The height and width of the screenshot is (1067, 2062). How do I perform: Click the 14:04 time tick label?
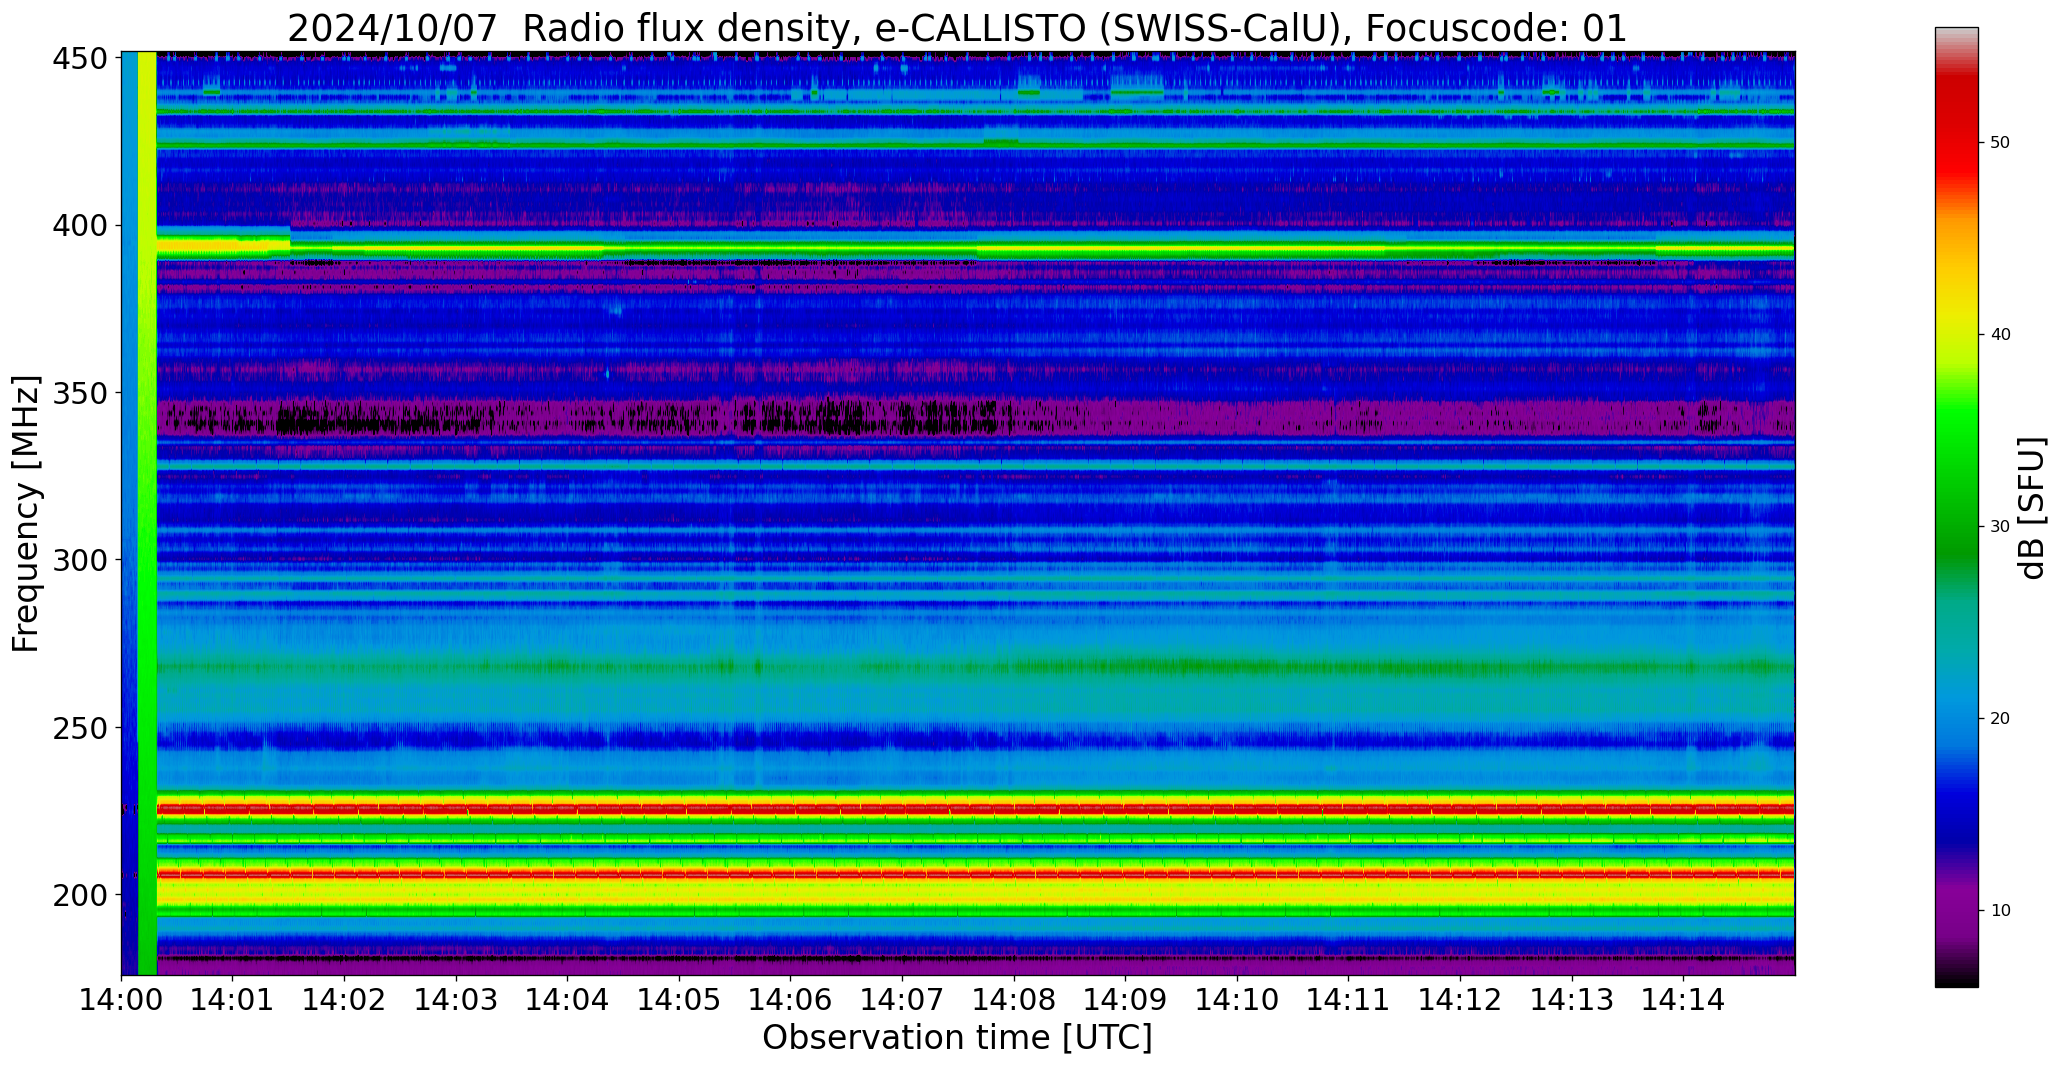(568, 1000)
